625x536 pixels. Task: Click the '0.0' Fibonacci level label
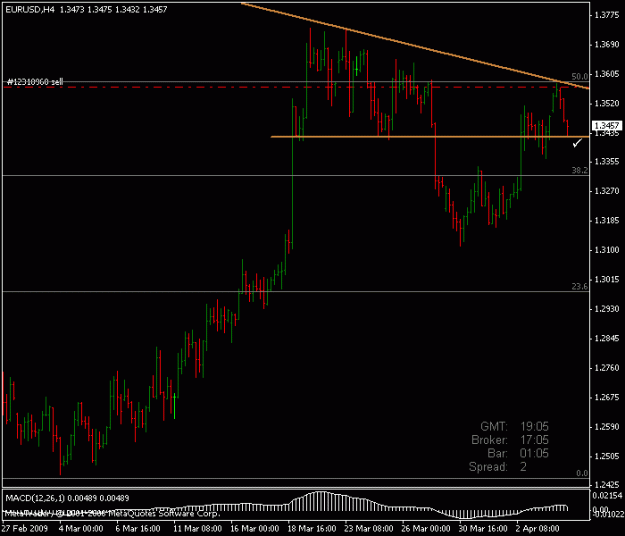click(x=582, y=473)
